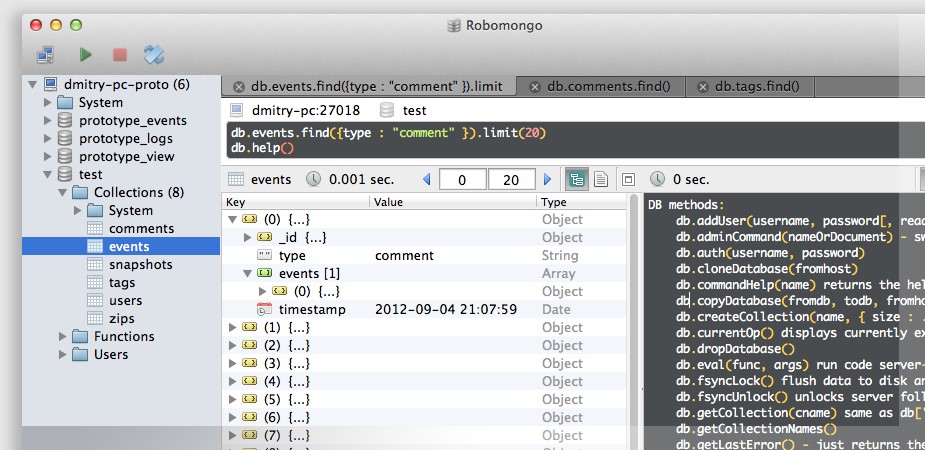The height and width of the screenshot is (450, 925).
Task: Select the snapshots collection
Action: pos(140,265)
